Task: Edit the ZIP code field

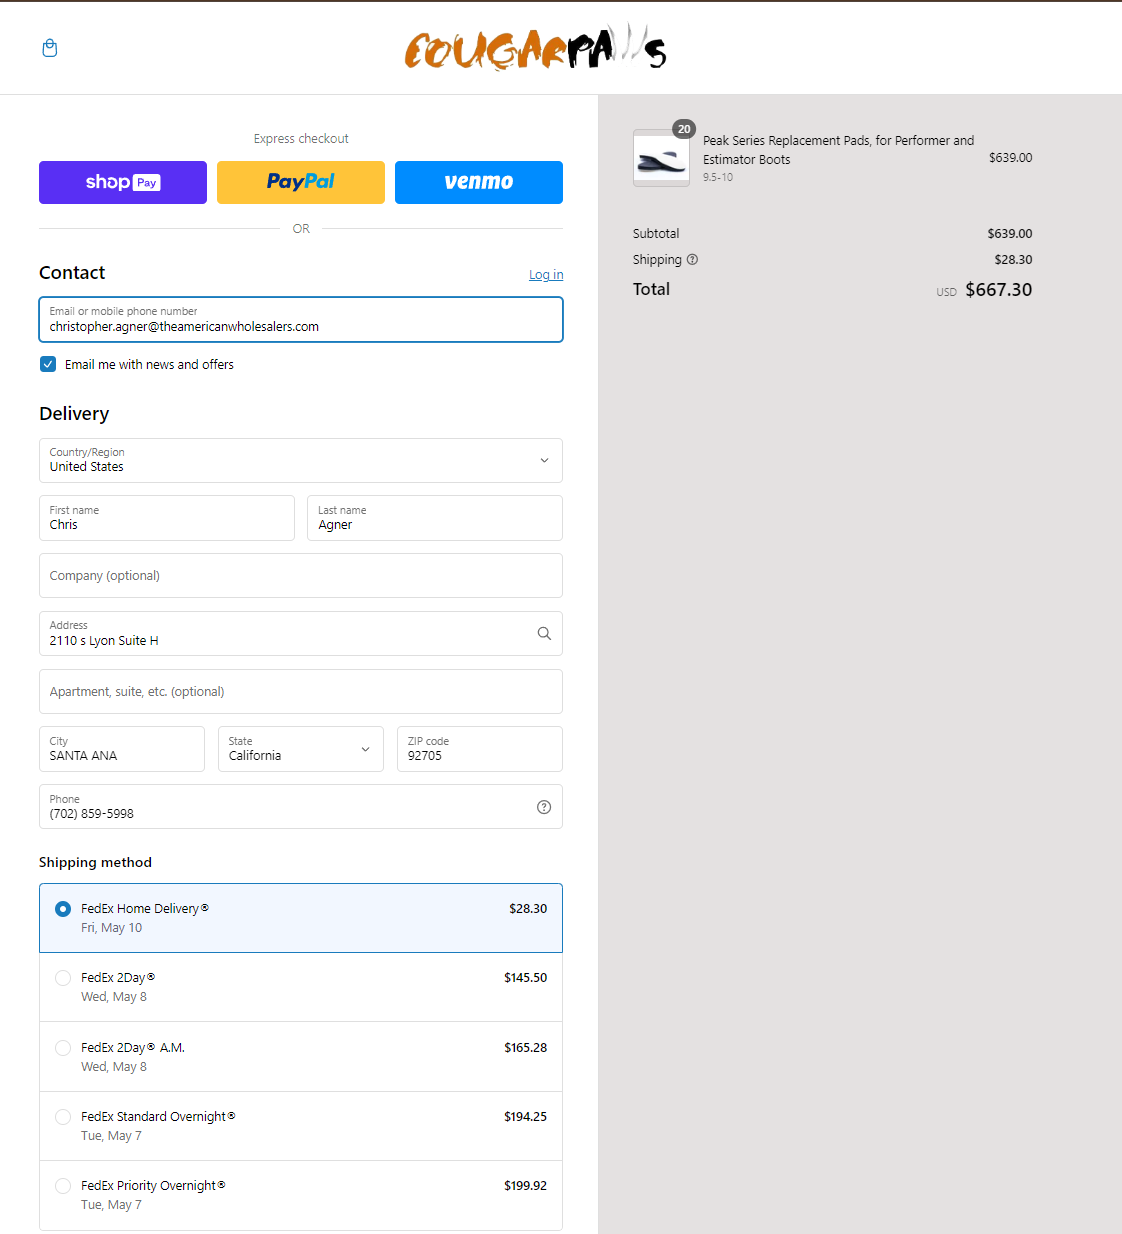Action: pyautogui.click(x=480, y=749)
